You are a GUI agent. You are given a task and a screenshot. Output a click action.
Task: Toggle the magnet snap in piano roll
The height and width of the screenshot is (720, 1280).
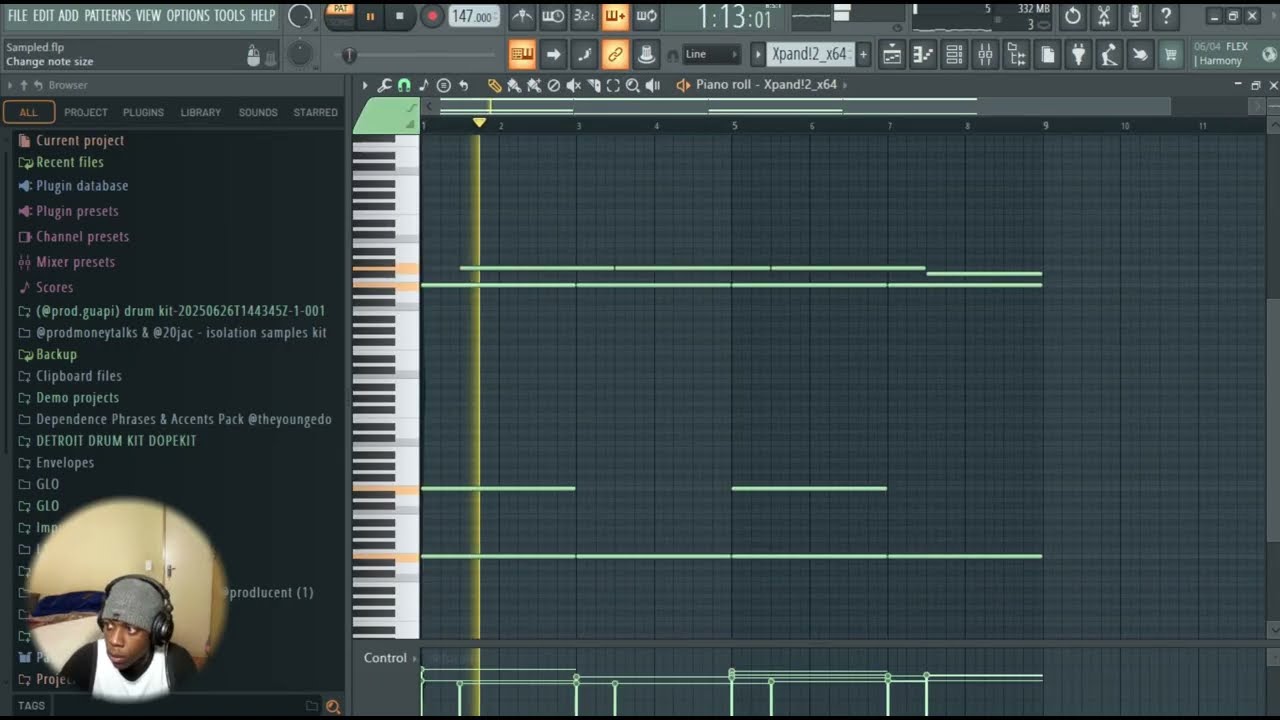coord(404,86)
